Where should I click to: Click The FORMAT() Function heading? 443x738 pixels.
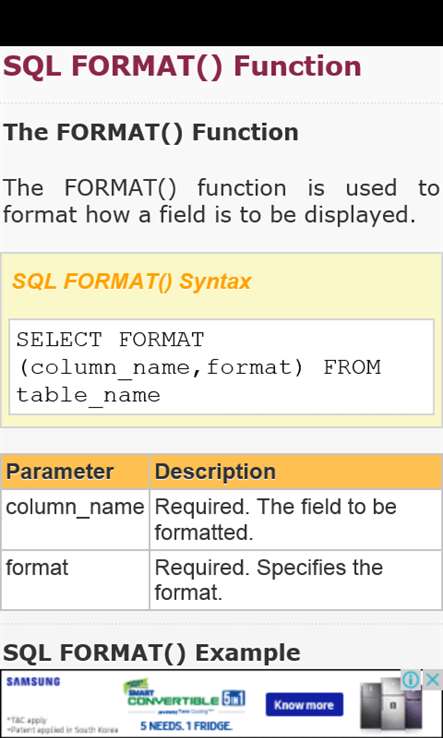pos(151,132)
